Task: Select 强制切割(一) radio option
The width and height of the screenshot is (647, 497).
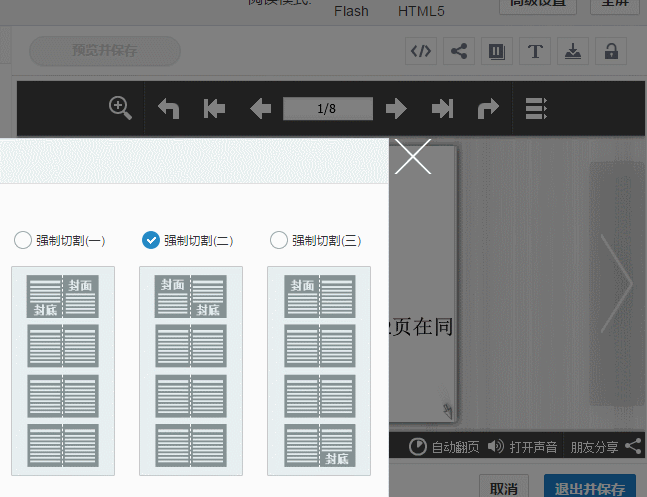Action: (x=23, y=240)
